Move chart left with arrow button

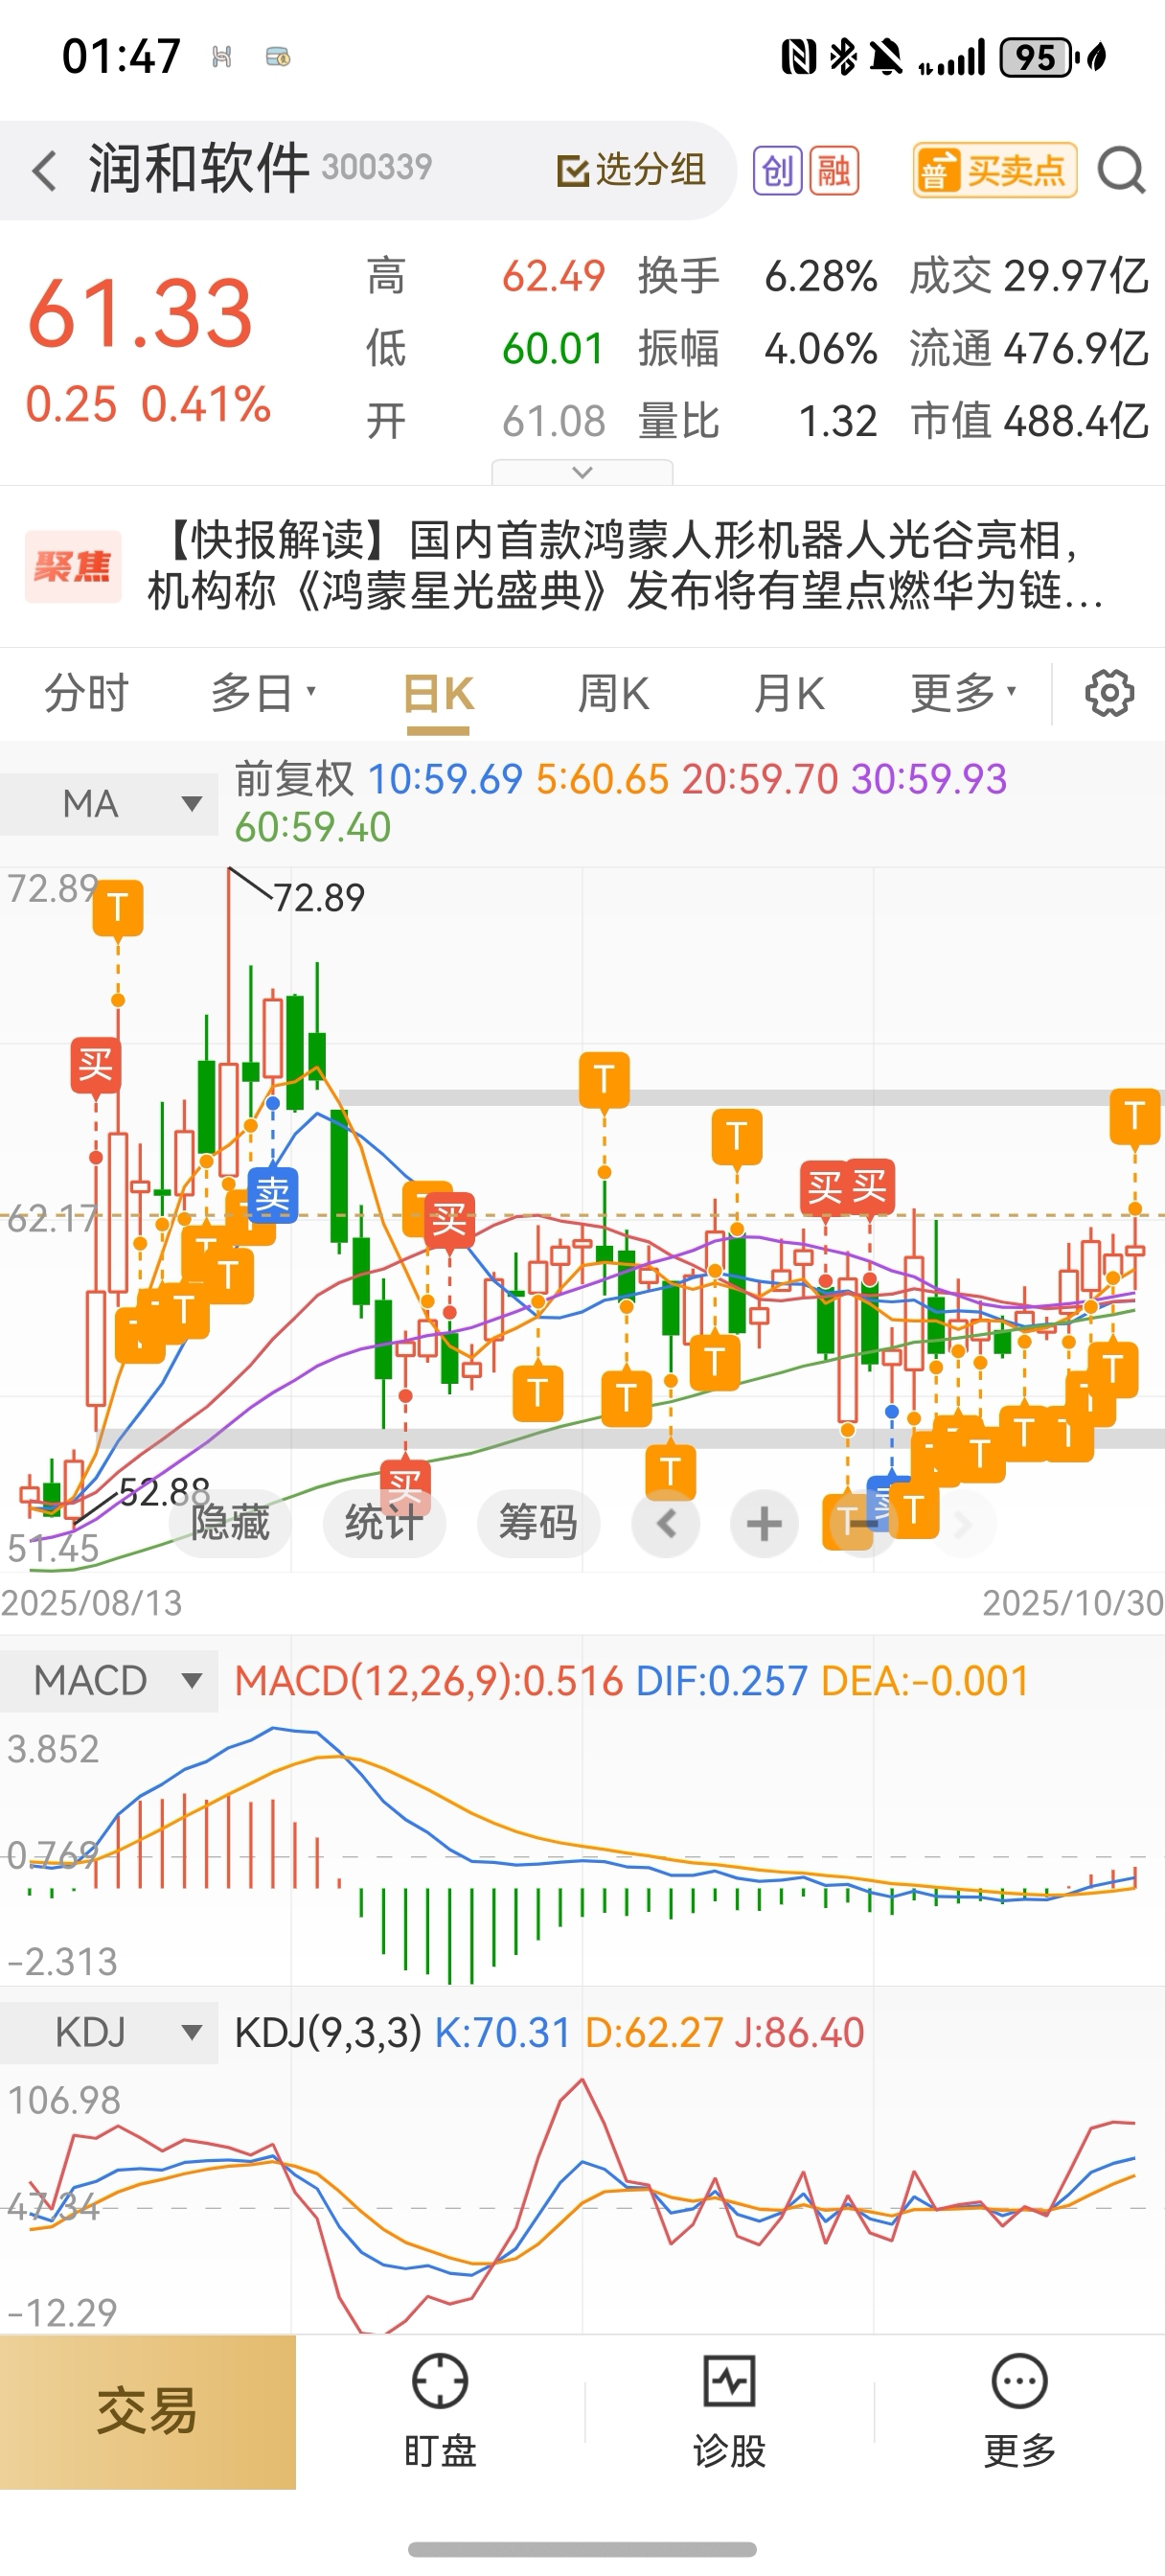coord(666,1524)
